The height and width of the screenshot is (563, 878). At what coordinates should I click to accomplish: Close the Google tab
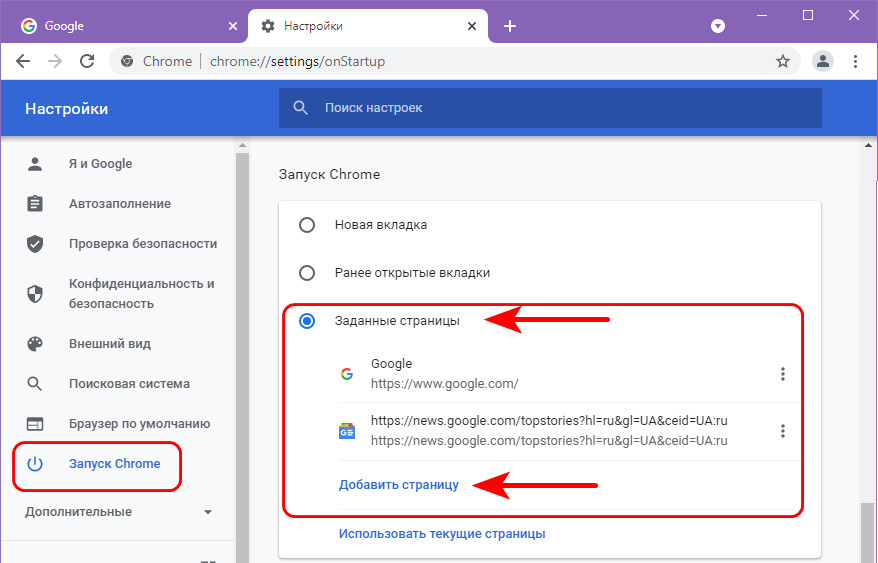click(x=233, y=26)
